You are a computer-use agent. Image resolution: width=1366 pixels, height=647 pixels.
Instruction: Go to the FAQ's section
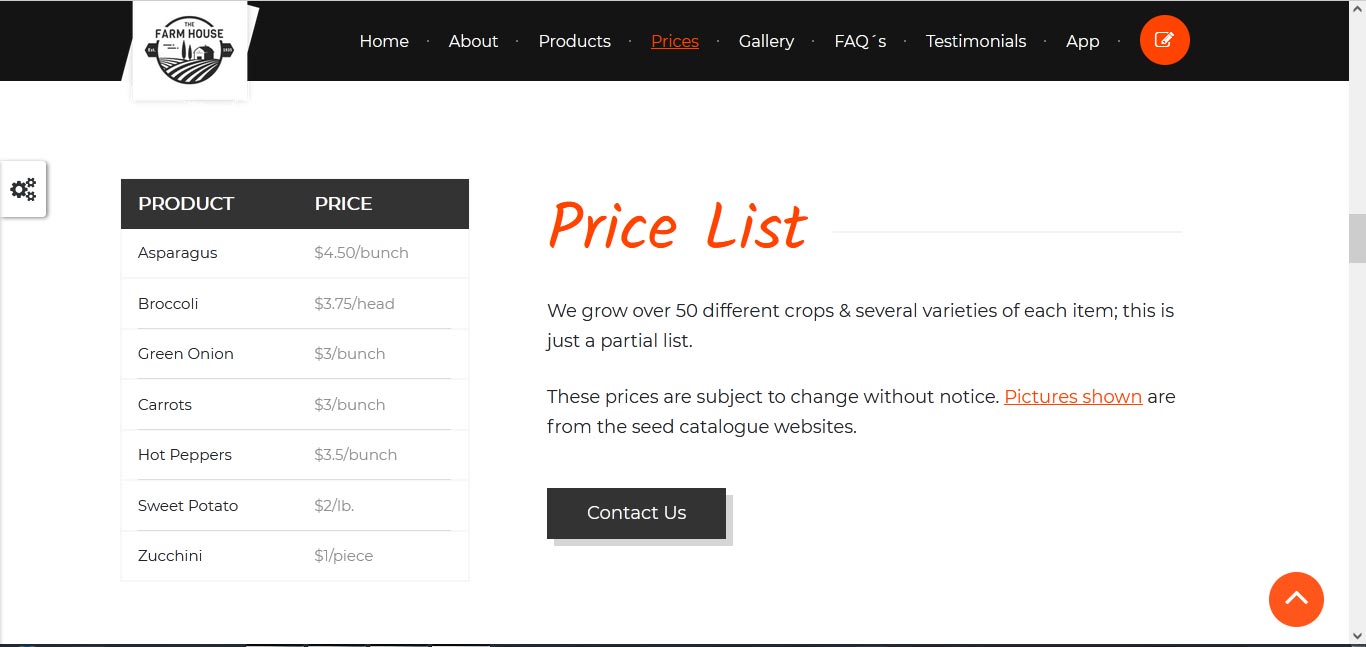860,41
